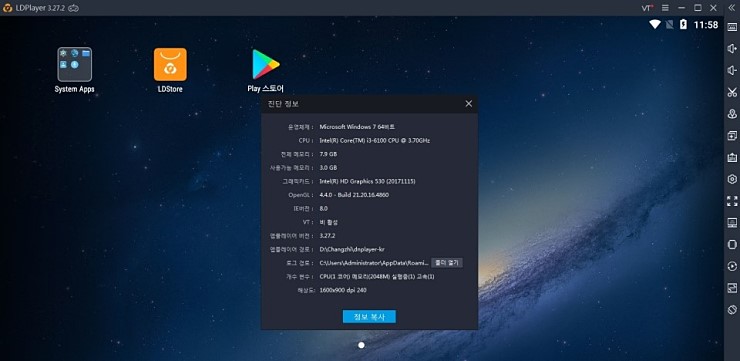Click the Wi-Fi status icon
The width and height of the screenshot is (740, 361).
655,25
